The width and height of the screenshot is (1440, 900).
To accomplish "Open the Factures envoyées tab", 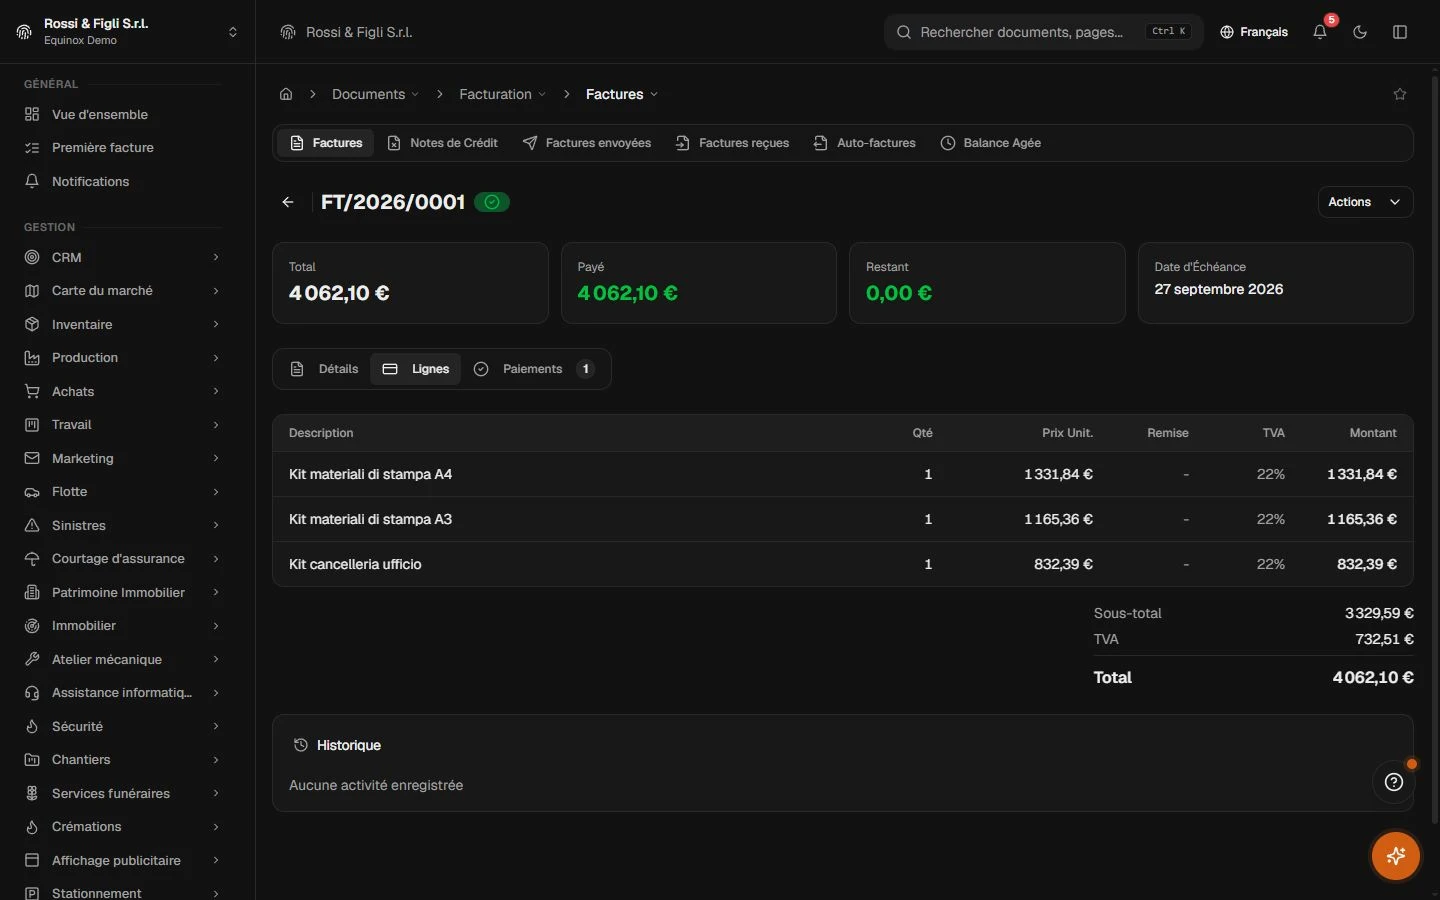I will [586, 143].
